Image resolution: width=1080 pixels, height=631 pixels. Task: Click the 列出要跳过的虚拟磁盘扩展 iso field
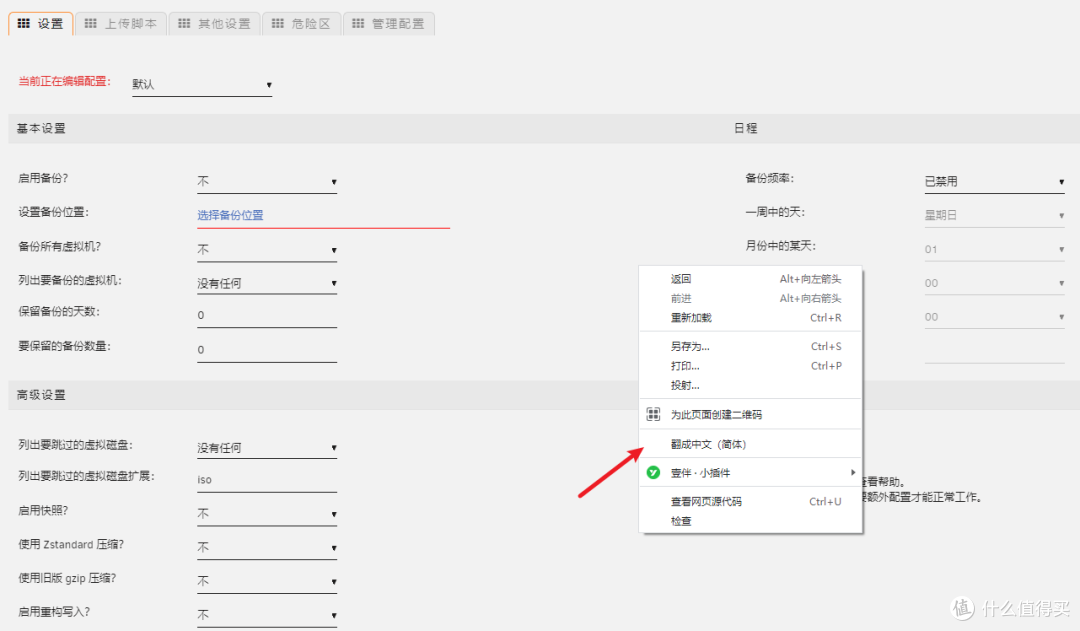(x=266, y=480)
